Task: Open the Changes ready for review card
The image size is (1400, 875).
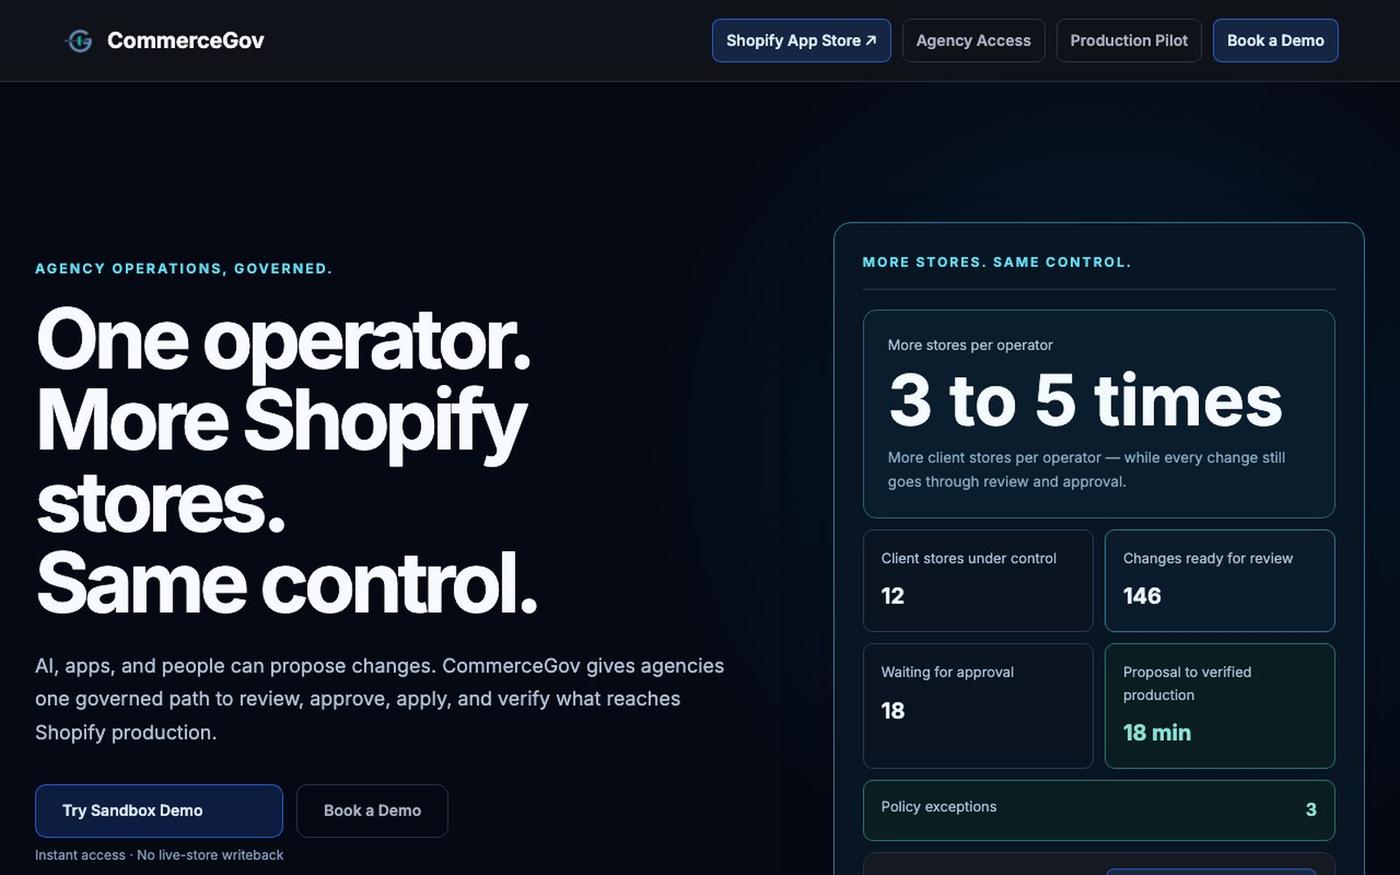Action: click(1220, 581)
